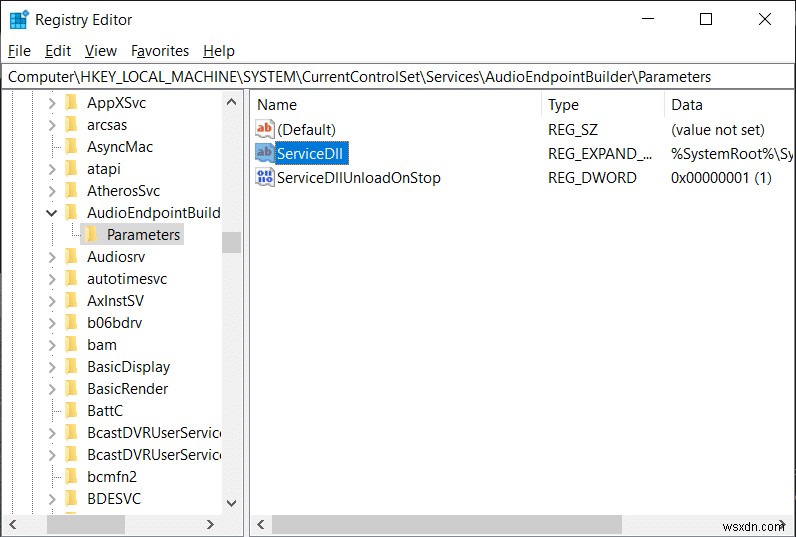Screen dimensions: 796x537
Task: Open the File menu
Action: click(x=19, y=51)
